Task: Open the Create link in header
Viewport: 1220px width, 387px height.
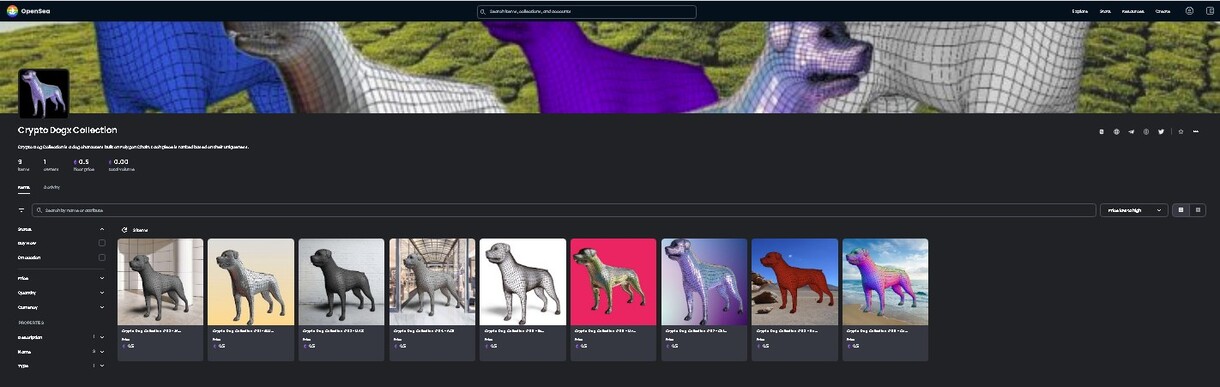Action: 1162,11
